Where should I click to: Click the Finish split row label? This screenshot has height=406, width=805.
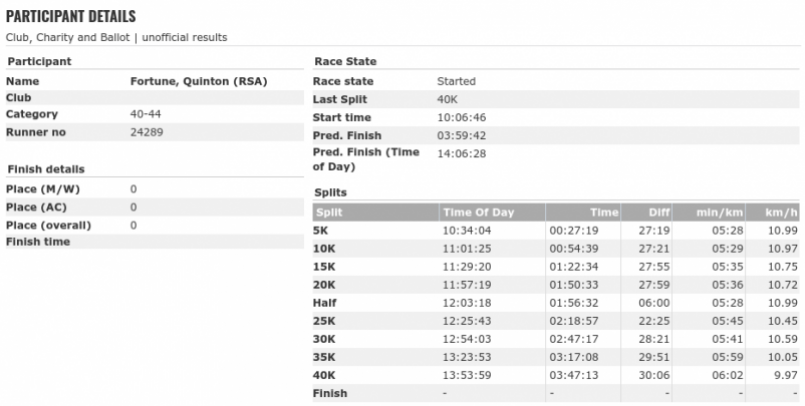click(329, 392)
